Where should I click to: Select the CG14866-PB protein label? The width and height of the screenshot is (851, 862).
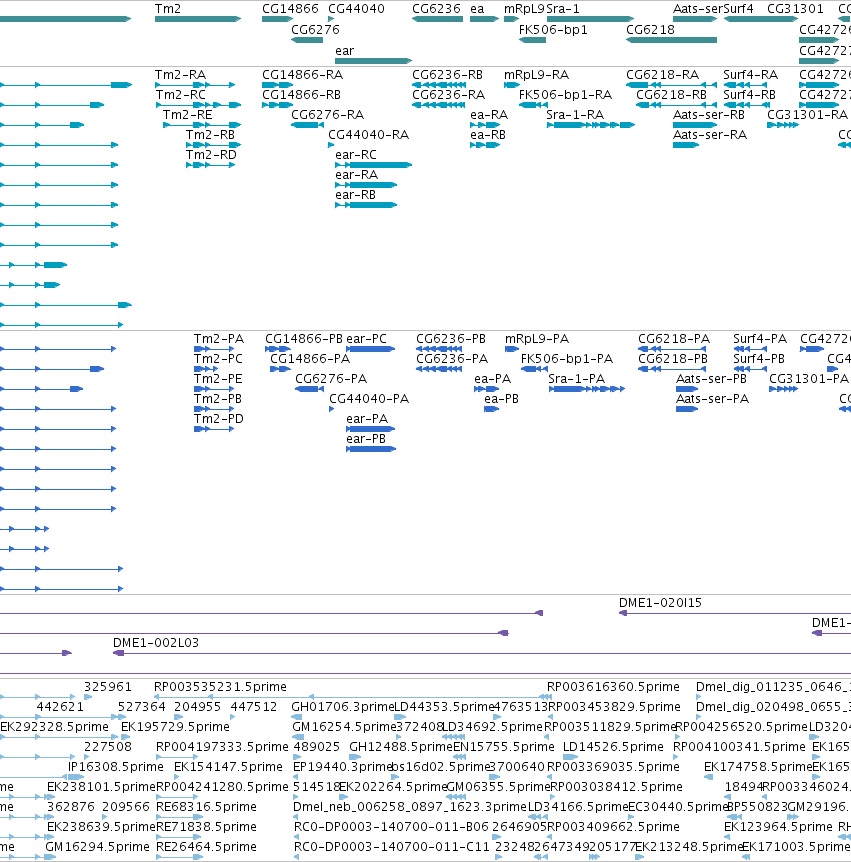[303, 339]
